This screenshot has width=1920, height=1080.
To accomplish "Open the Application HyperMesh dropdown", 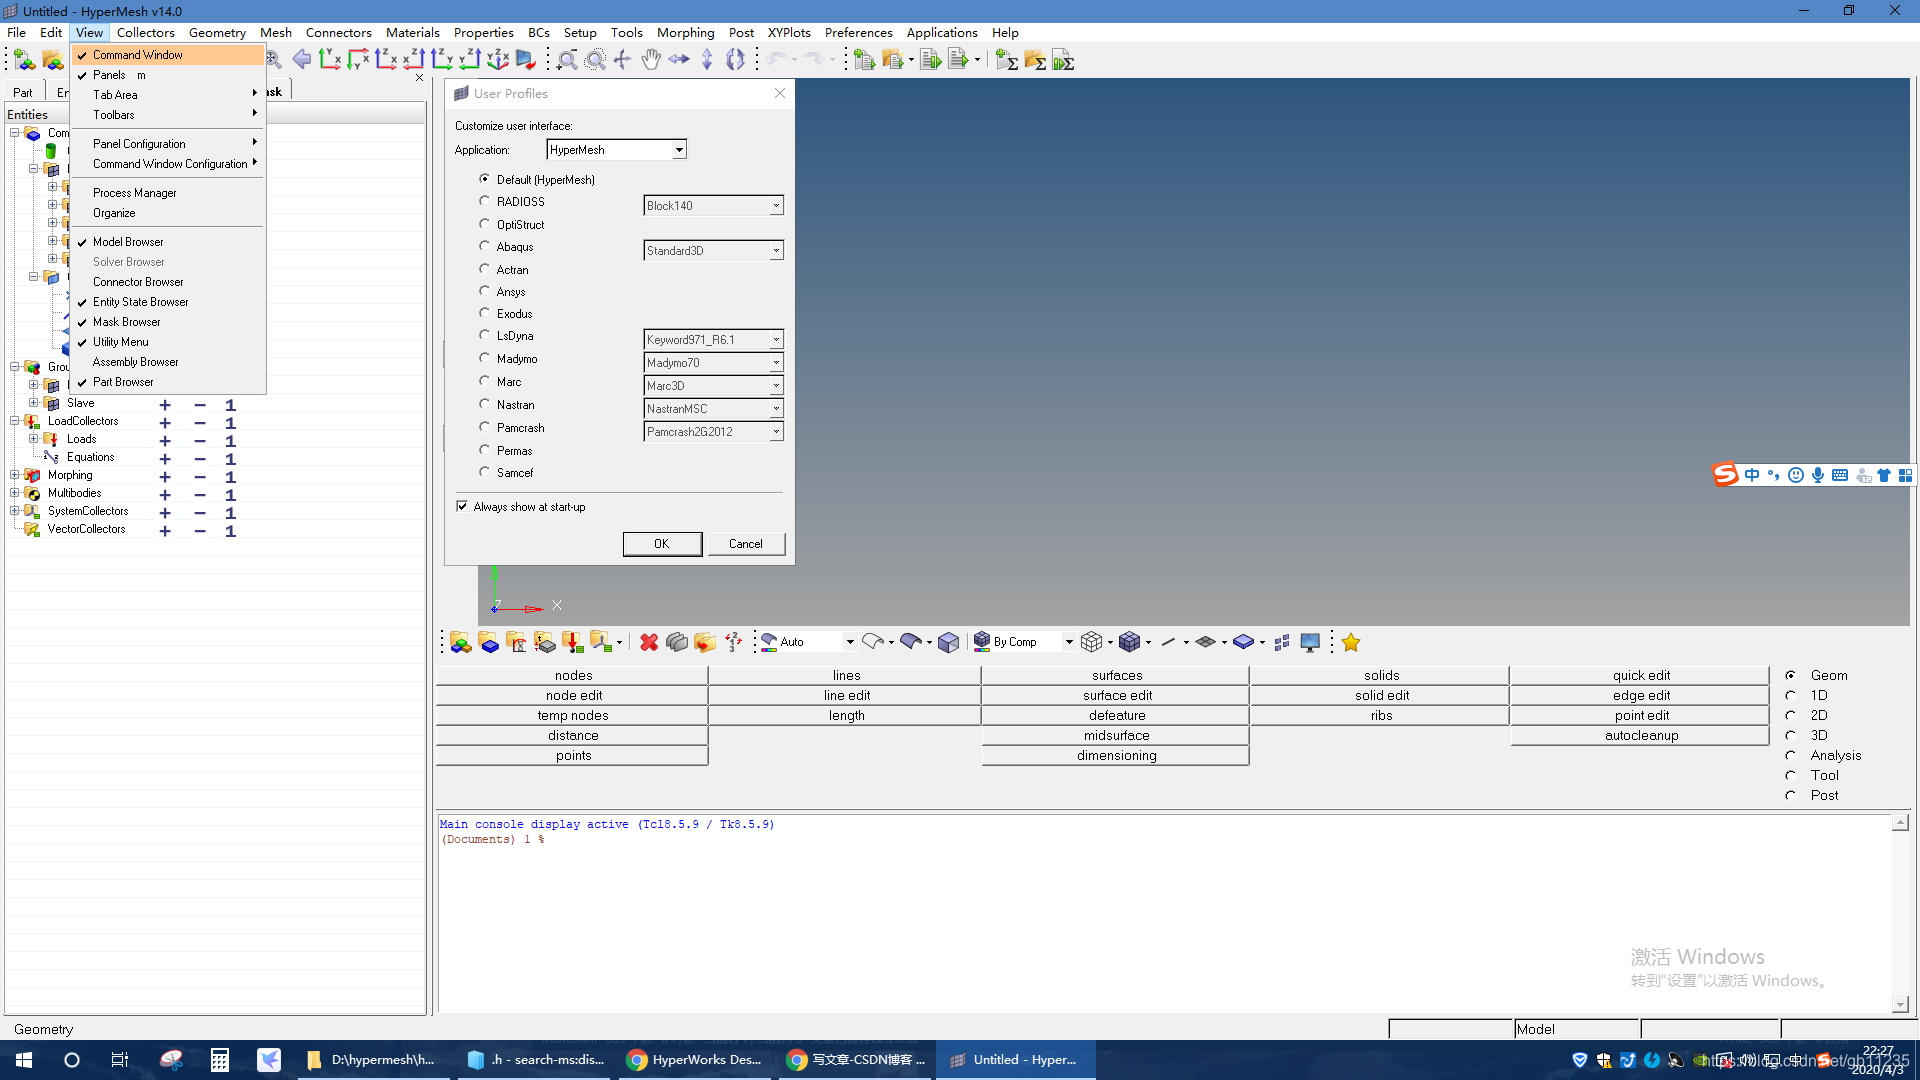I will (x=679, y=150).
